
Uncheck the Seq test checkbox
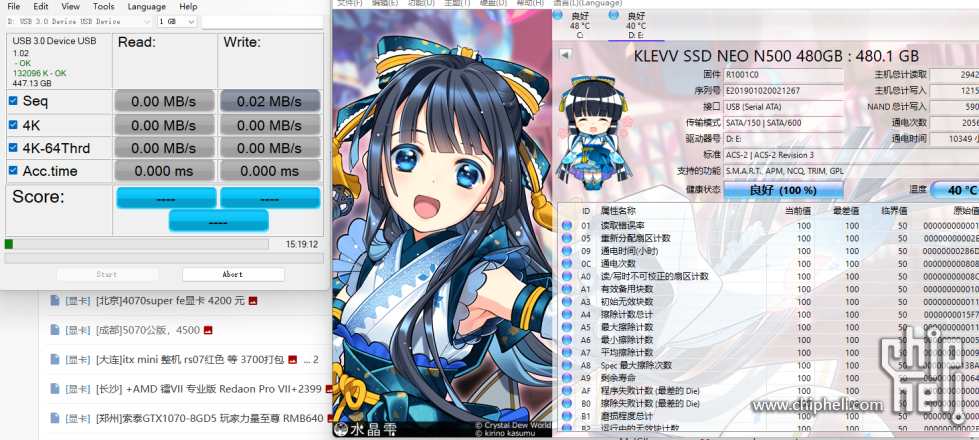click(13, 100)
